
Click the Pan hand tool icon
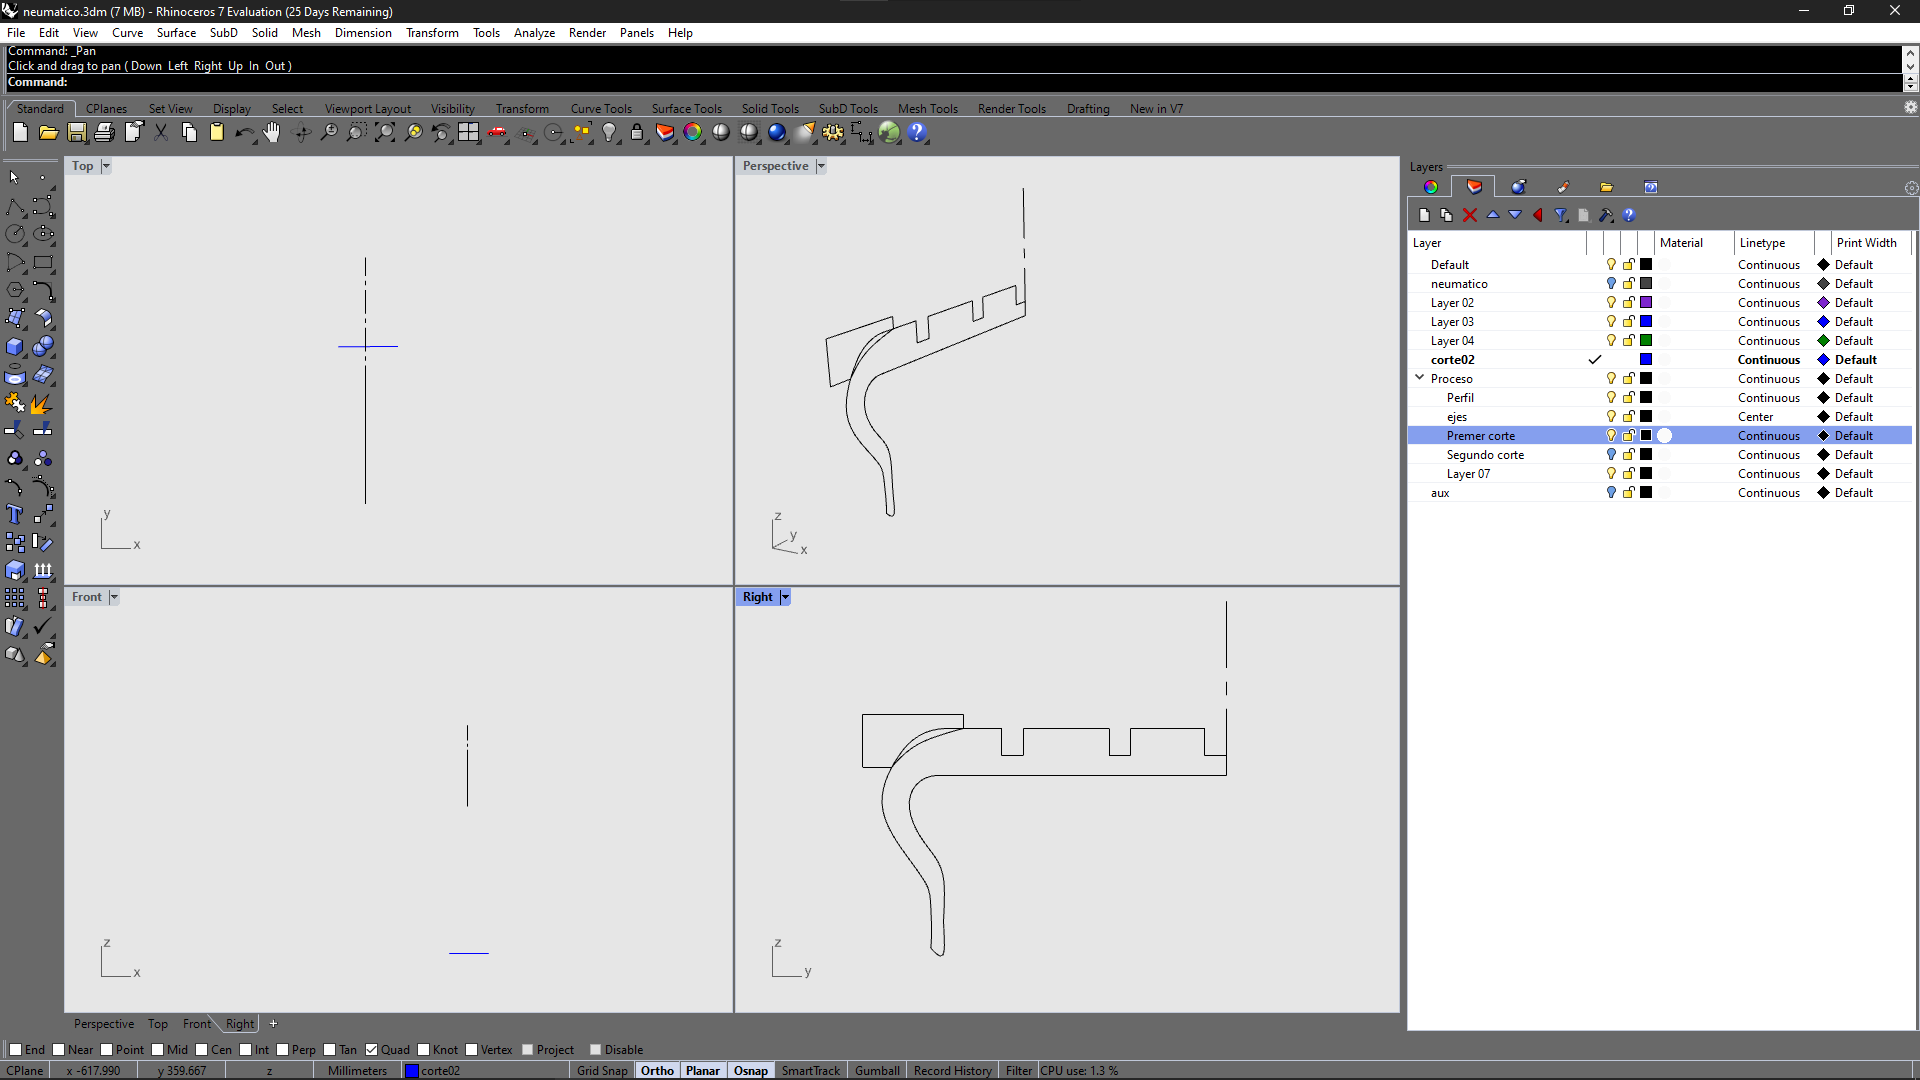coord(272,132)
